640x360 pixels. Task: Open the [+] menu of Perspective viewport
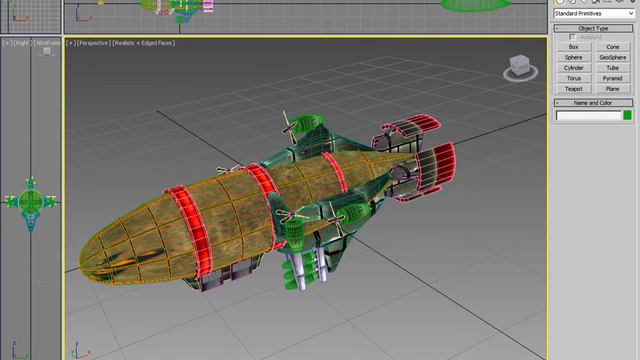coord(71,43)
